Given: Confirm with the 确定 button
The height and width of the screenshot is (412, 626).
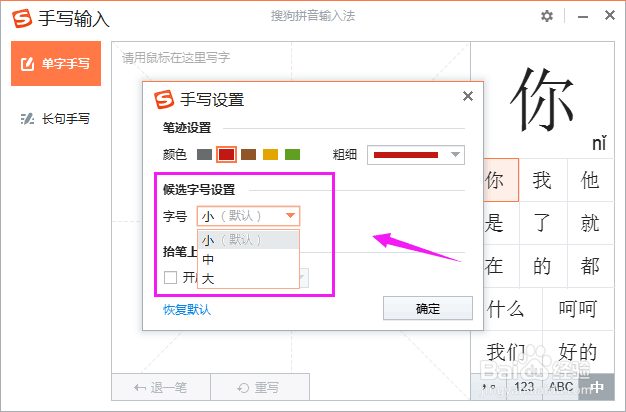Looking at the screenshot, I should click(428, 308).
